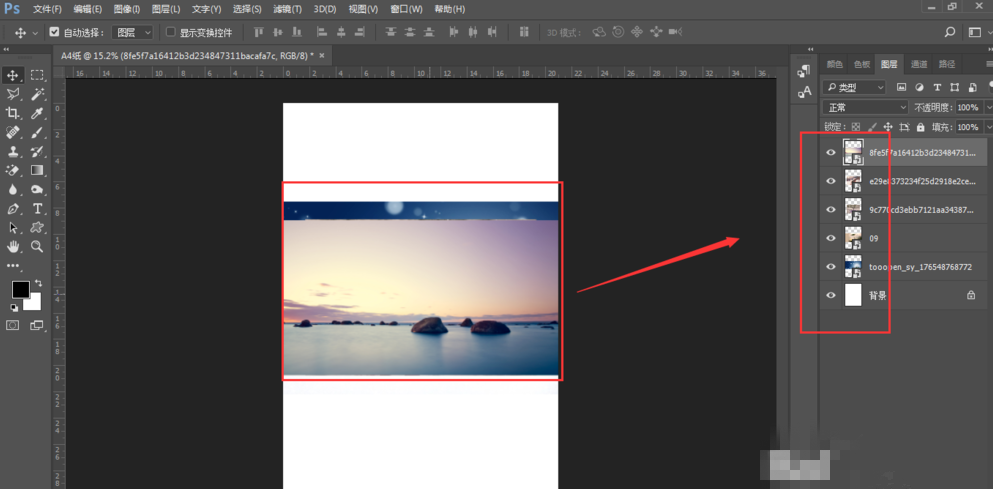Viewport: 993px width, 489px height.
Task: Select the Rectangular Marquee tool
Action: pos(37,75)
